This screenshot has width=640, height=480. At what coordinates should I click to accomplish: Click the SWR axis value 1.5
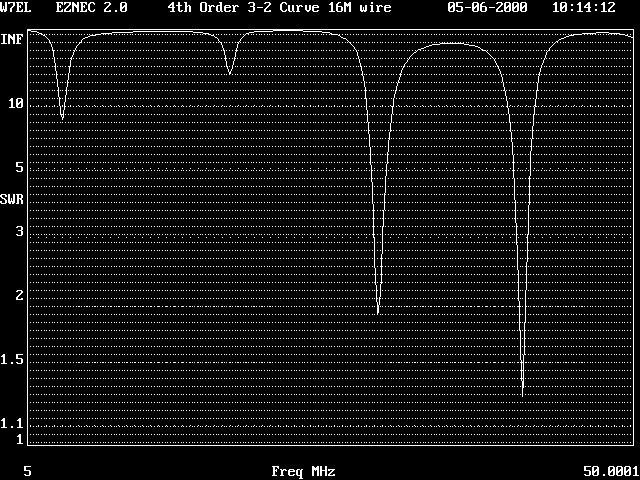[12, 360]
